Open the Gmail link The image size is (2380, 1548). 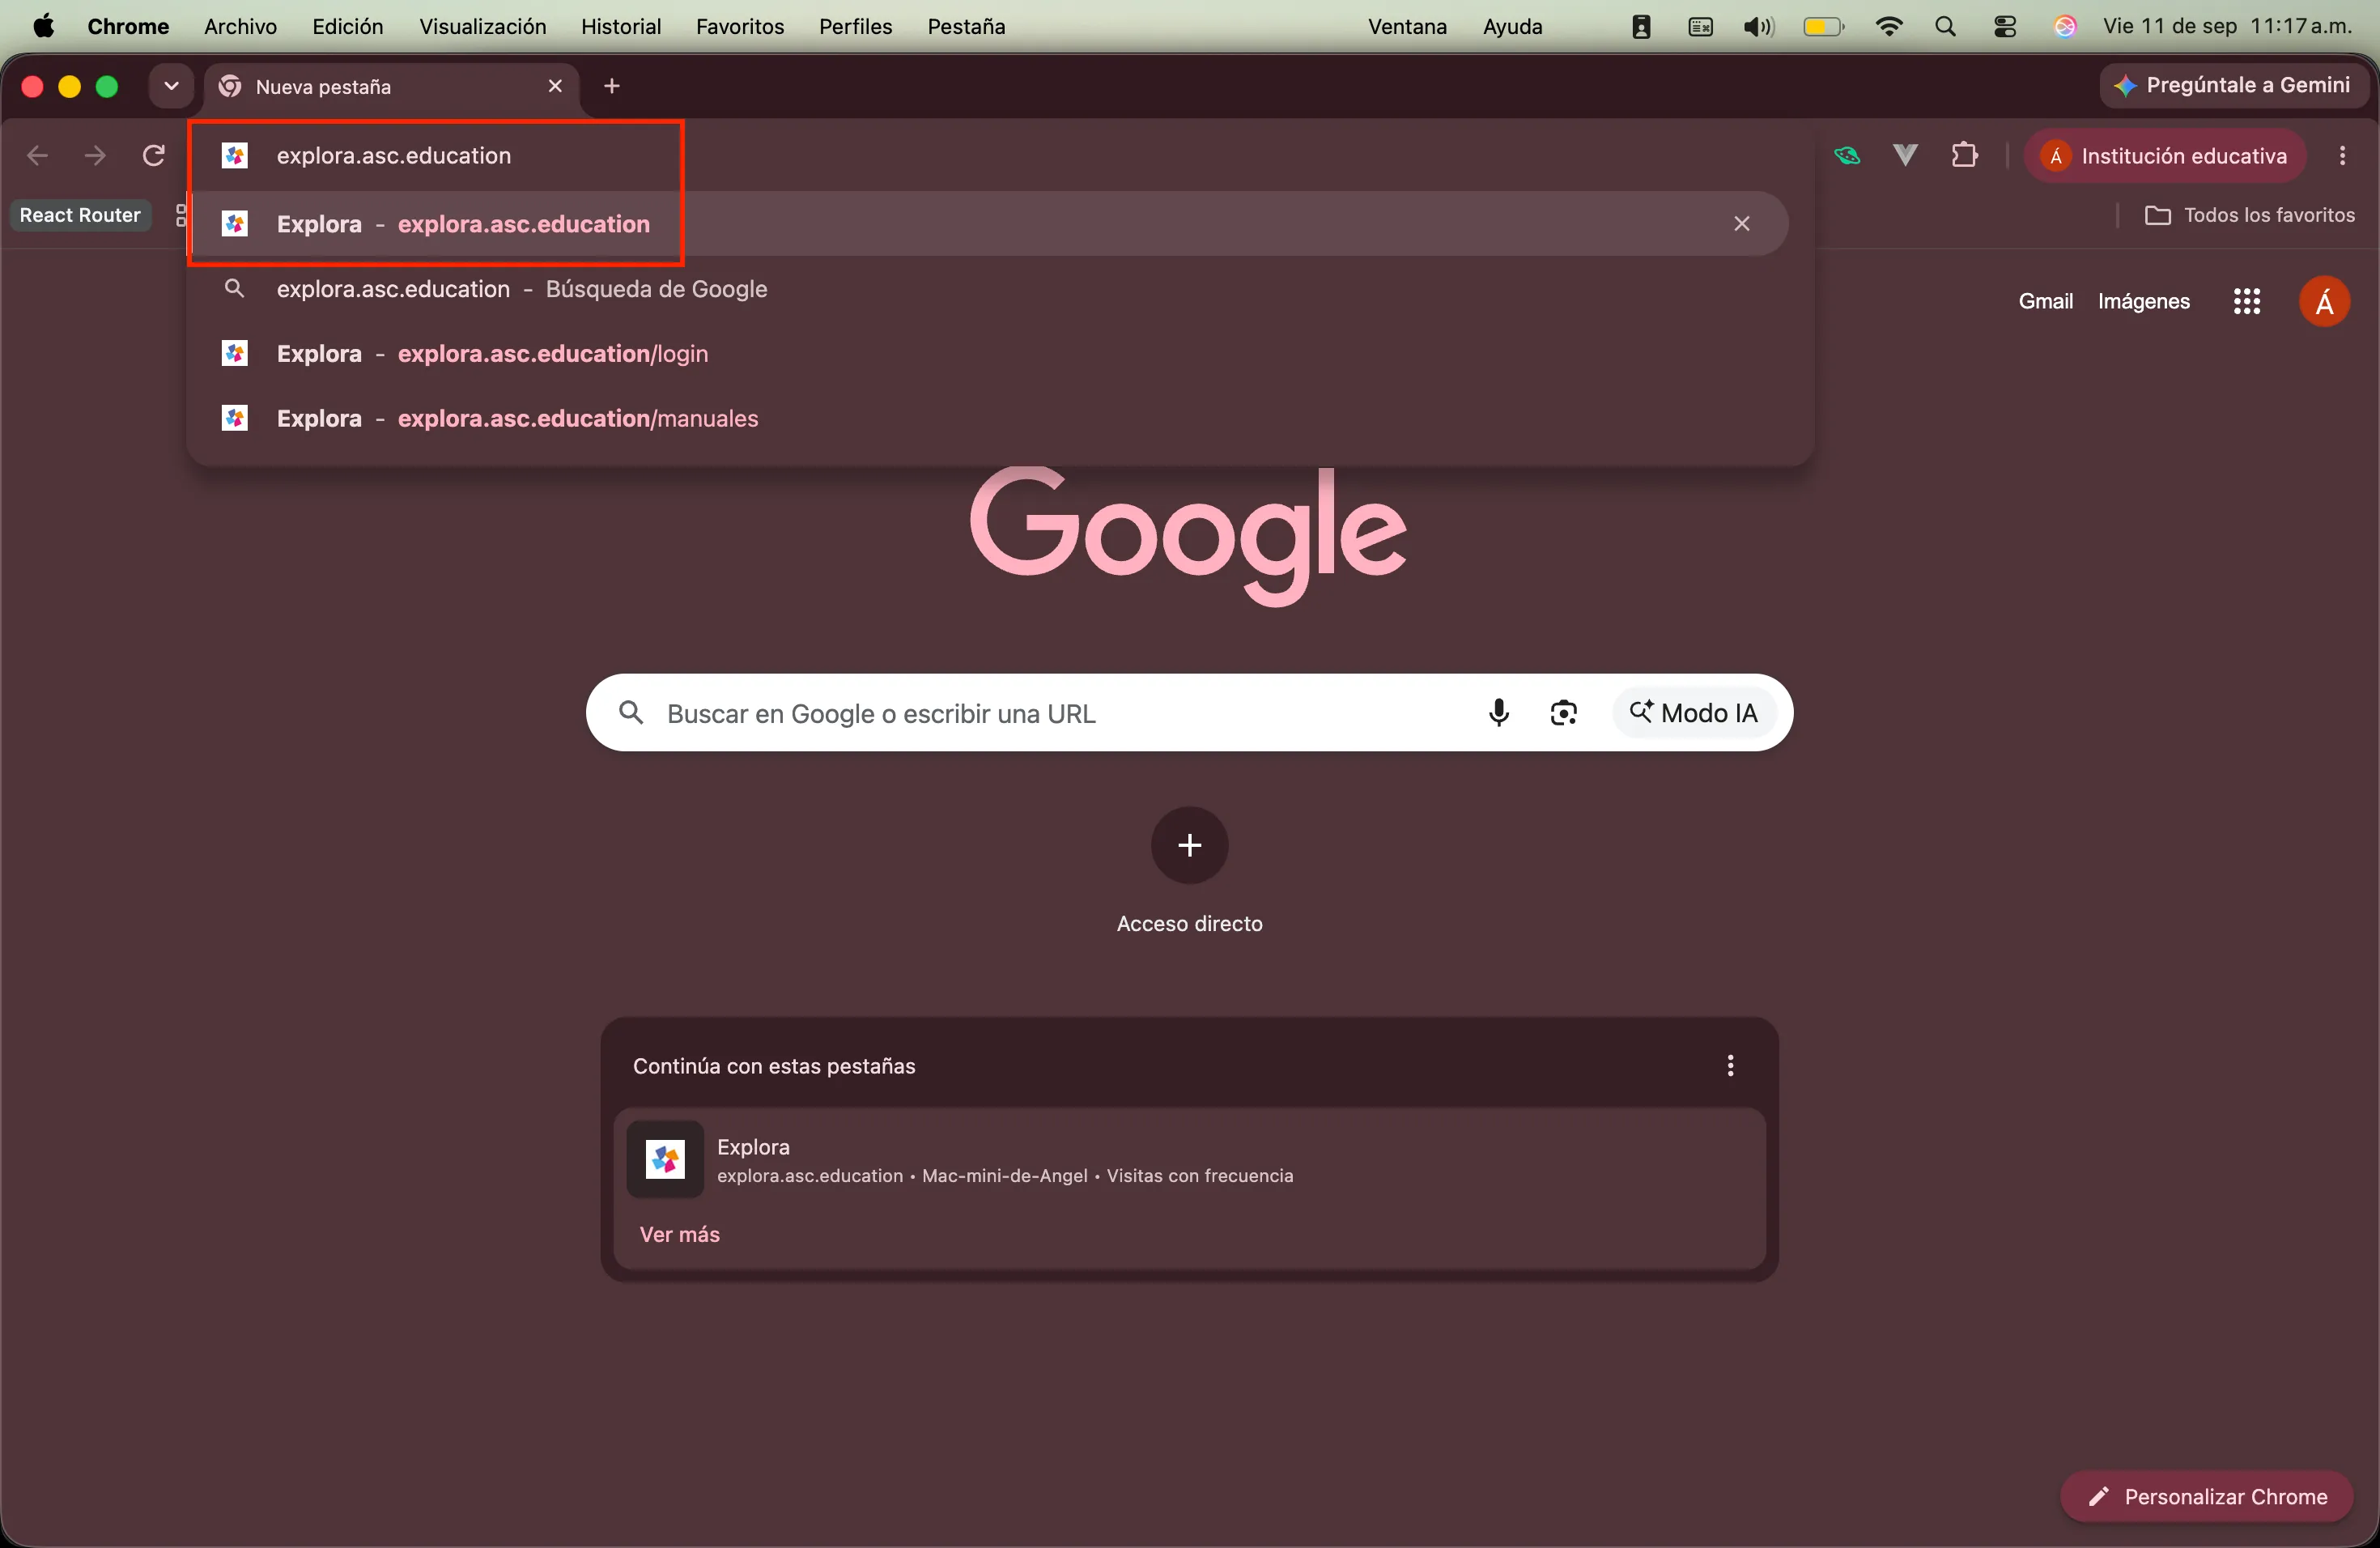pos(2045,301)
